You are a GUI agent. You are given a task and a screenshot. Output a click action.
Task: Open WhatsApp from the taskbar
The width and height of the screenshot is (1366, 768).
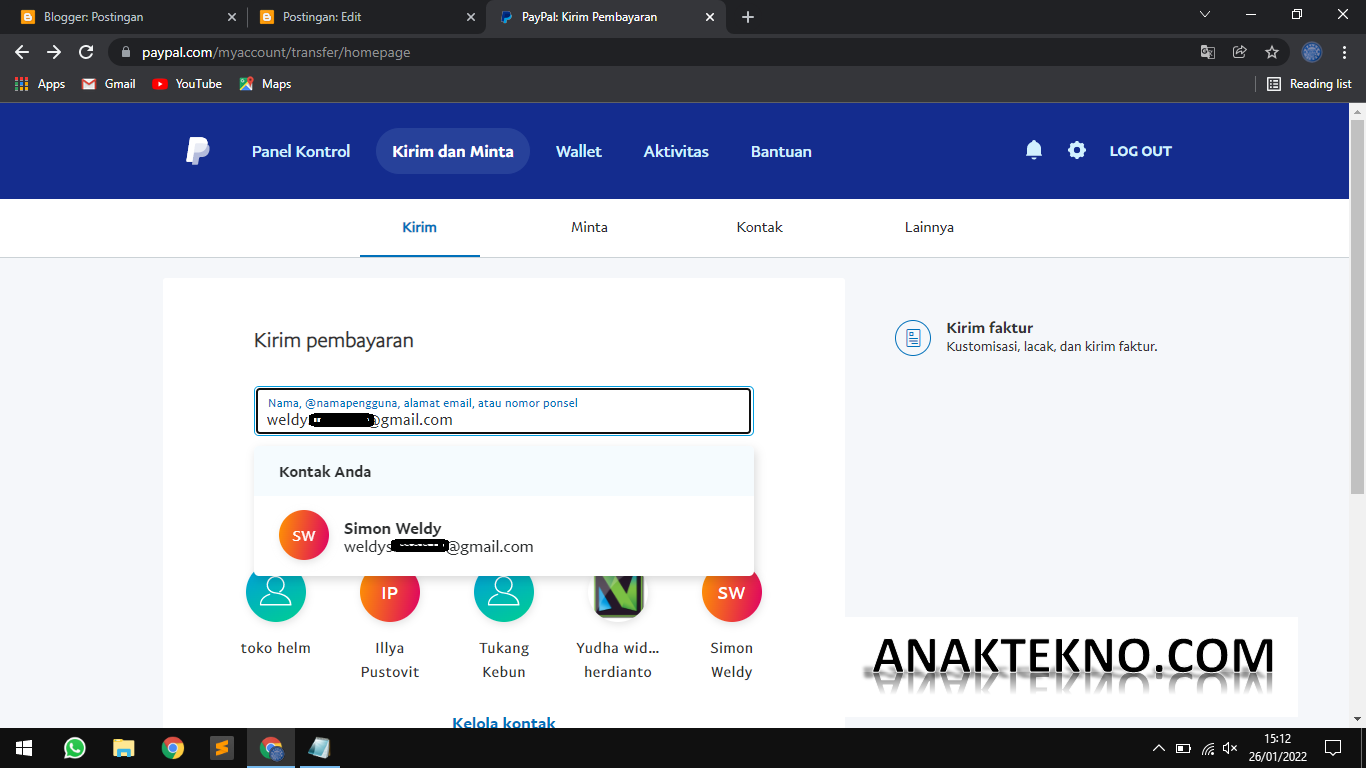coord(75,748)
